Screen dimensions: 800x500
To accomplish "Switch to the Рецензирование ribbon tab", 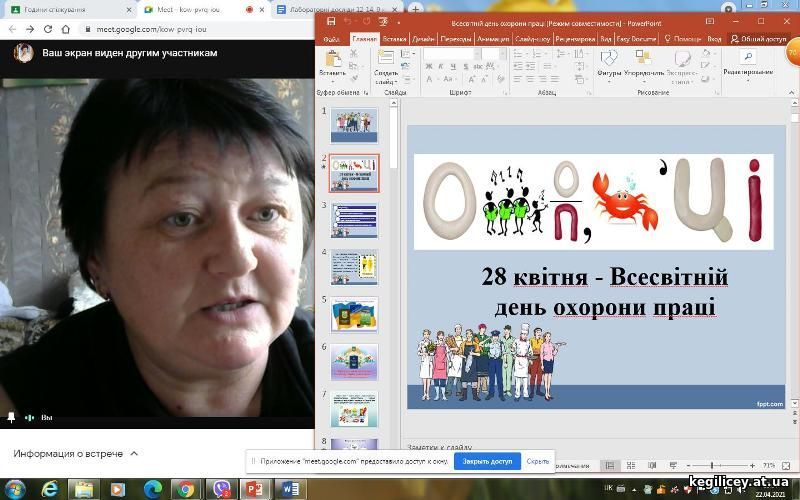I will [575, 39].
